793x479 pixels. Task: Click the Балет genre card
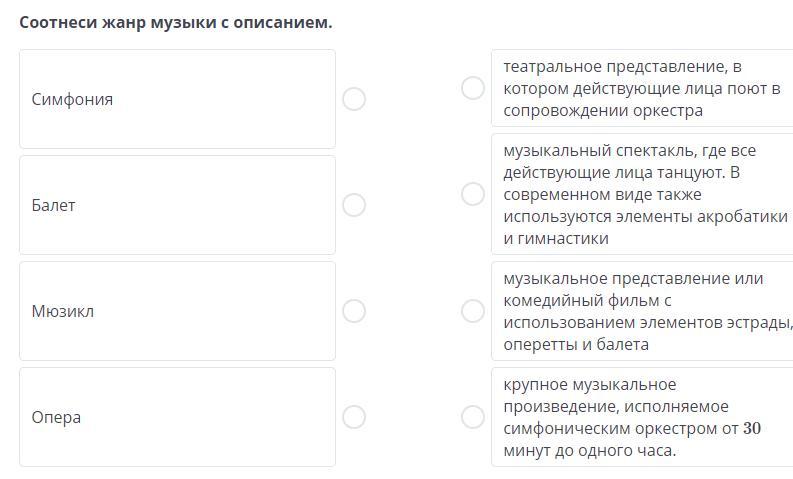click(177, 205)
